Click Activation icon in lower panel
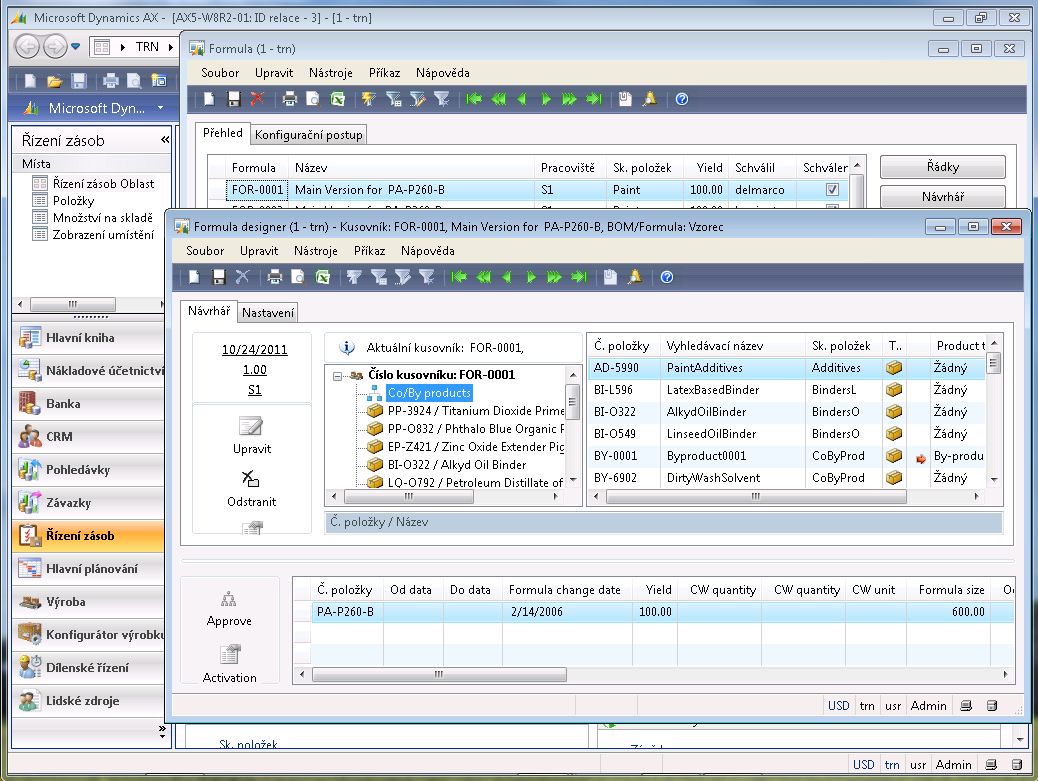The height and width of the screenshot is (781, 1038). pyautogui.click(x=230, y=654)
